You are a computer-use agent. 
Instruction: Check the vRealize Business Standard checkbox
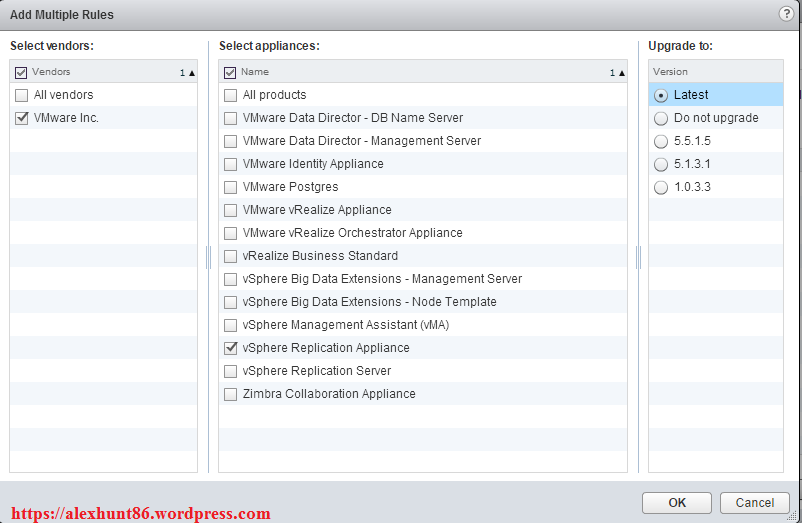pyautogui.click(x=231, y=256)
